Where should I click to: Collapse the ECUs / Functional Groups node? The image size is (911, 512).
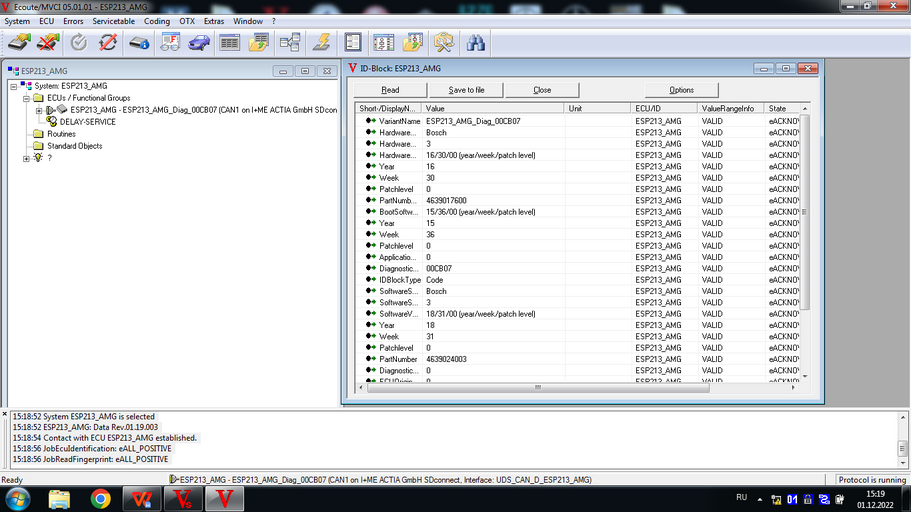click(26, 98)
